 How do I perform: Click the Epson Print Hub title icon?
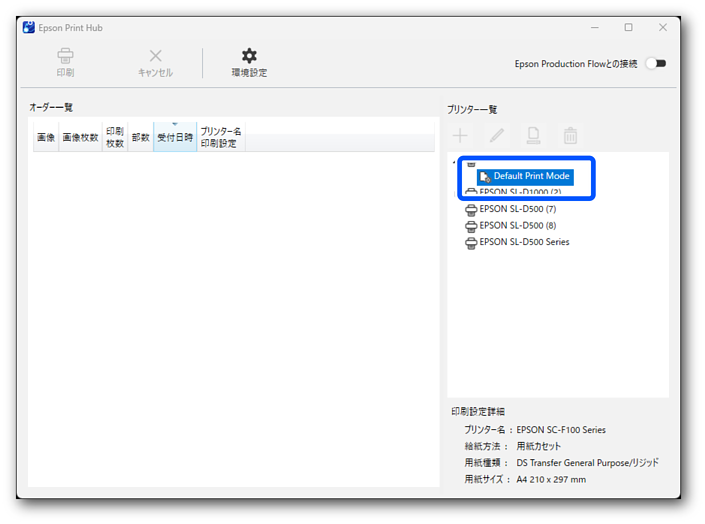29,28
